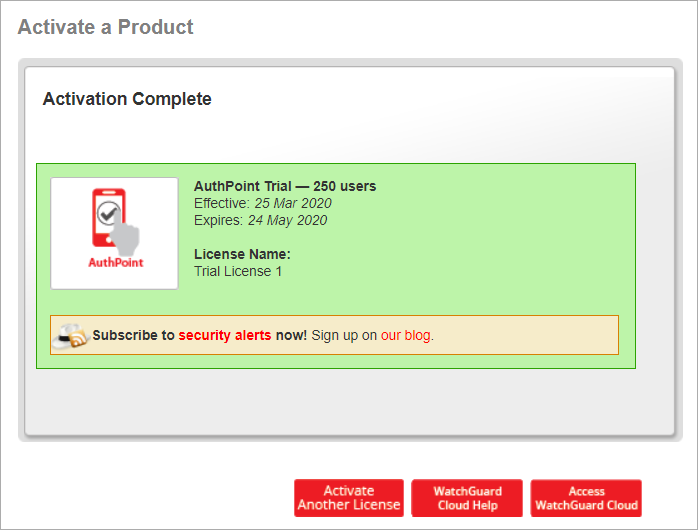
Task: Click the 'Expires:' label
Action: pyautogui.click(x=219, y=220)
